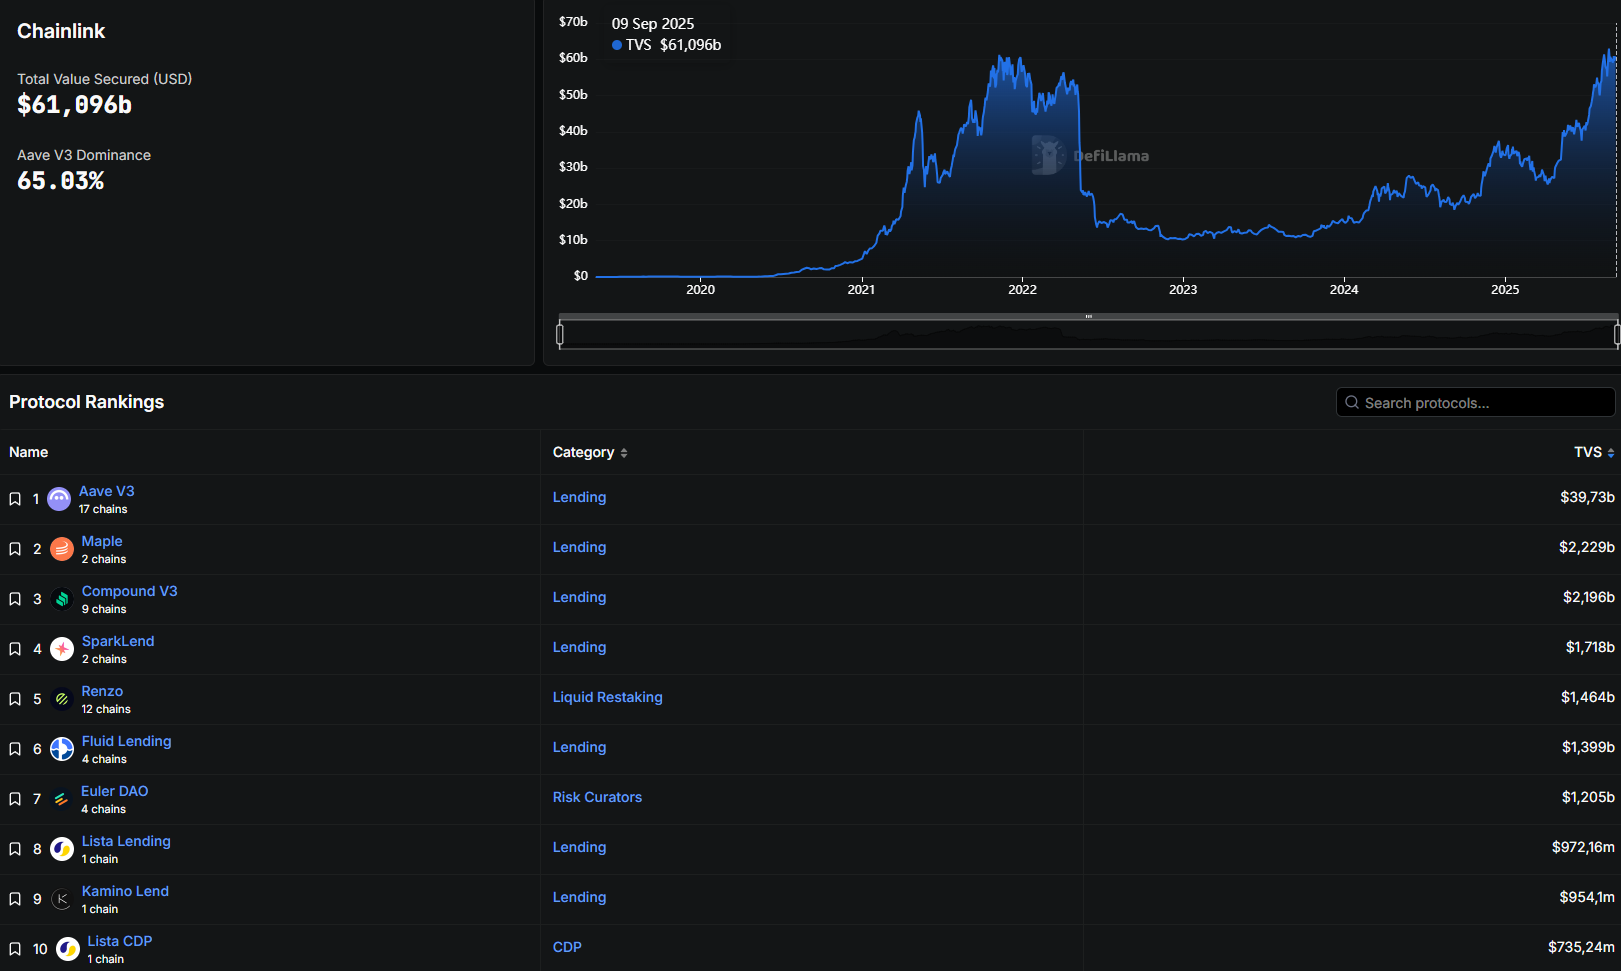
Task: Click the $61,096b total value figure
Action: (74, 105)
